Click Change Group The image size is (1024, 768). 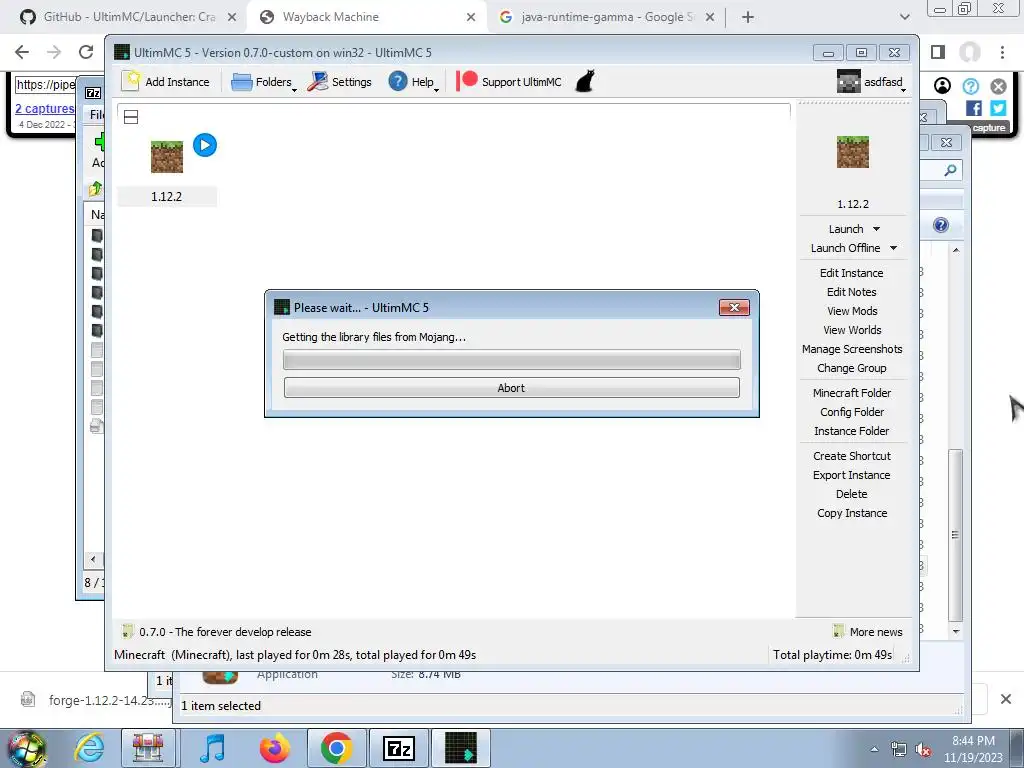[852, 368]
